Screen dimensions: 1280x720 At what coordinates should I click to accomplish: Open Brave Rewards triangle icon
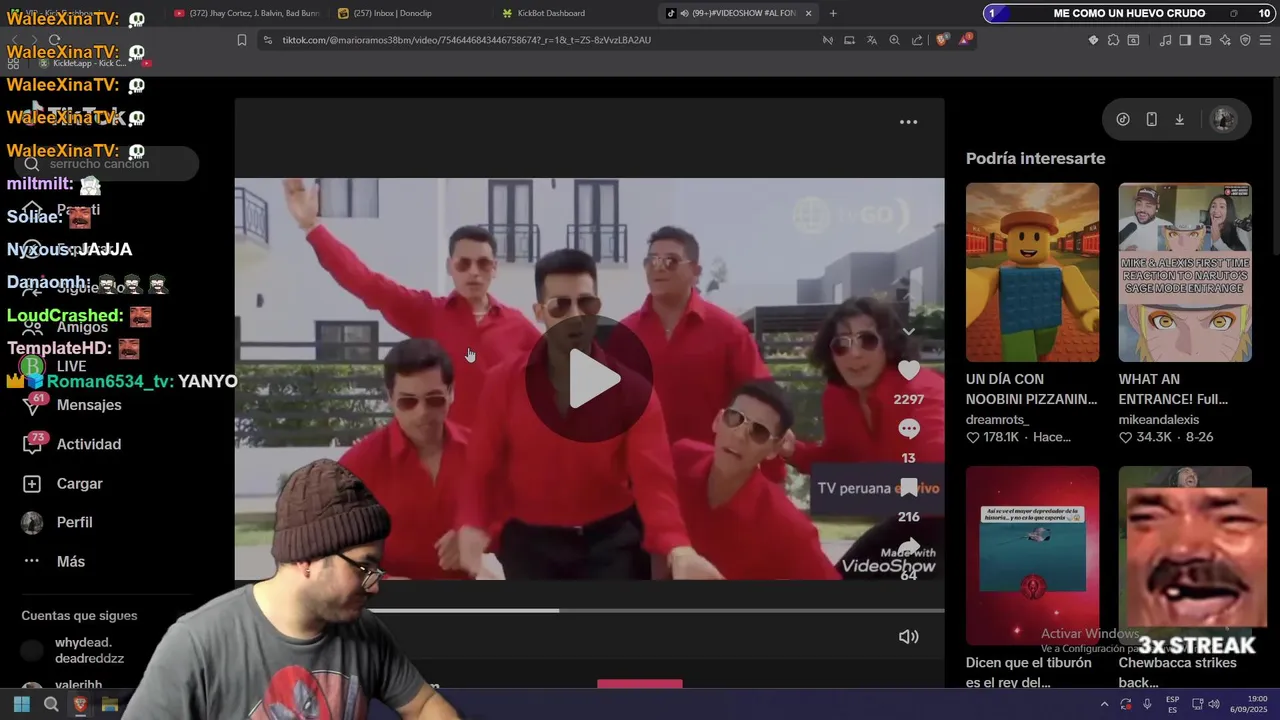[965, 40]
